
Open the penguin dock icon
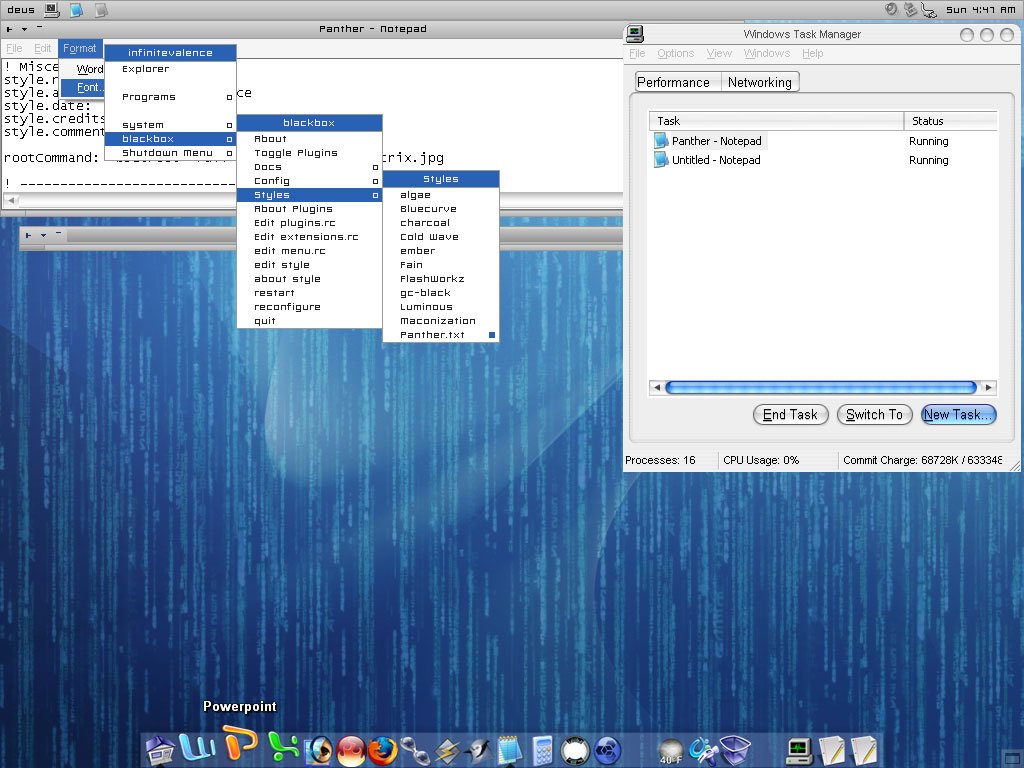pyautogui.click(x=479, y=750)
